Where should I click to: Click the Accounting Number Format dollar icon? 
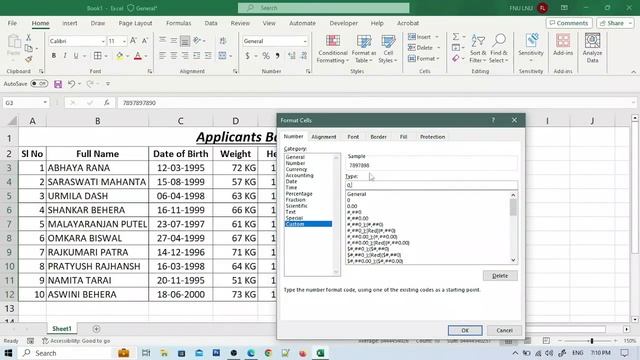click(247, 56)
